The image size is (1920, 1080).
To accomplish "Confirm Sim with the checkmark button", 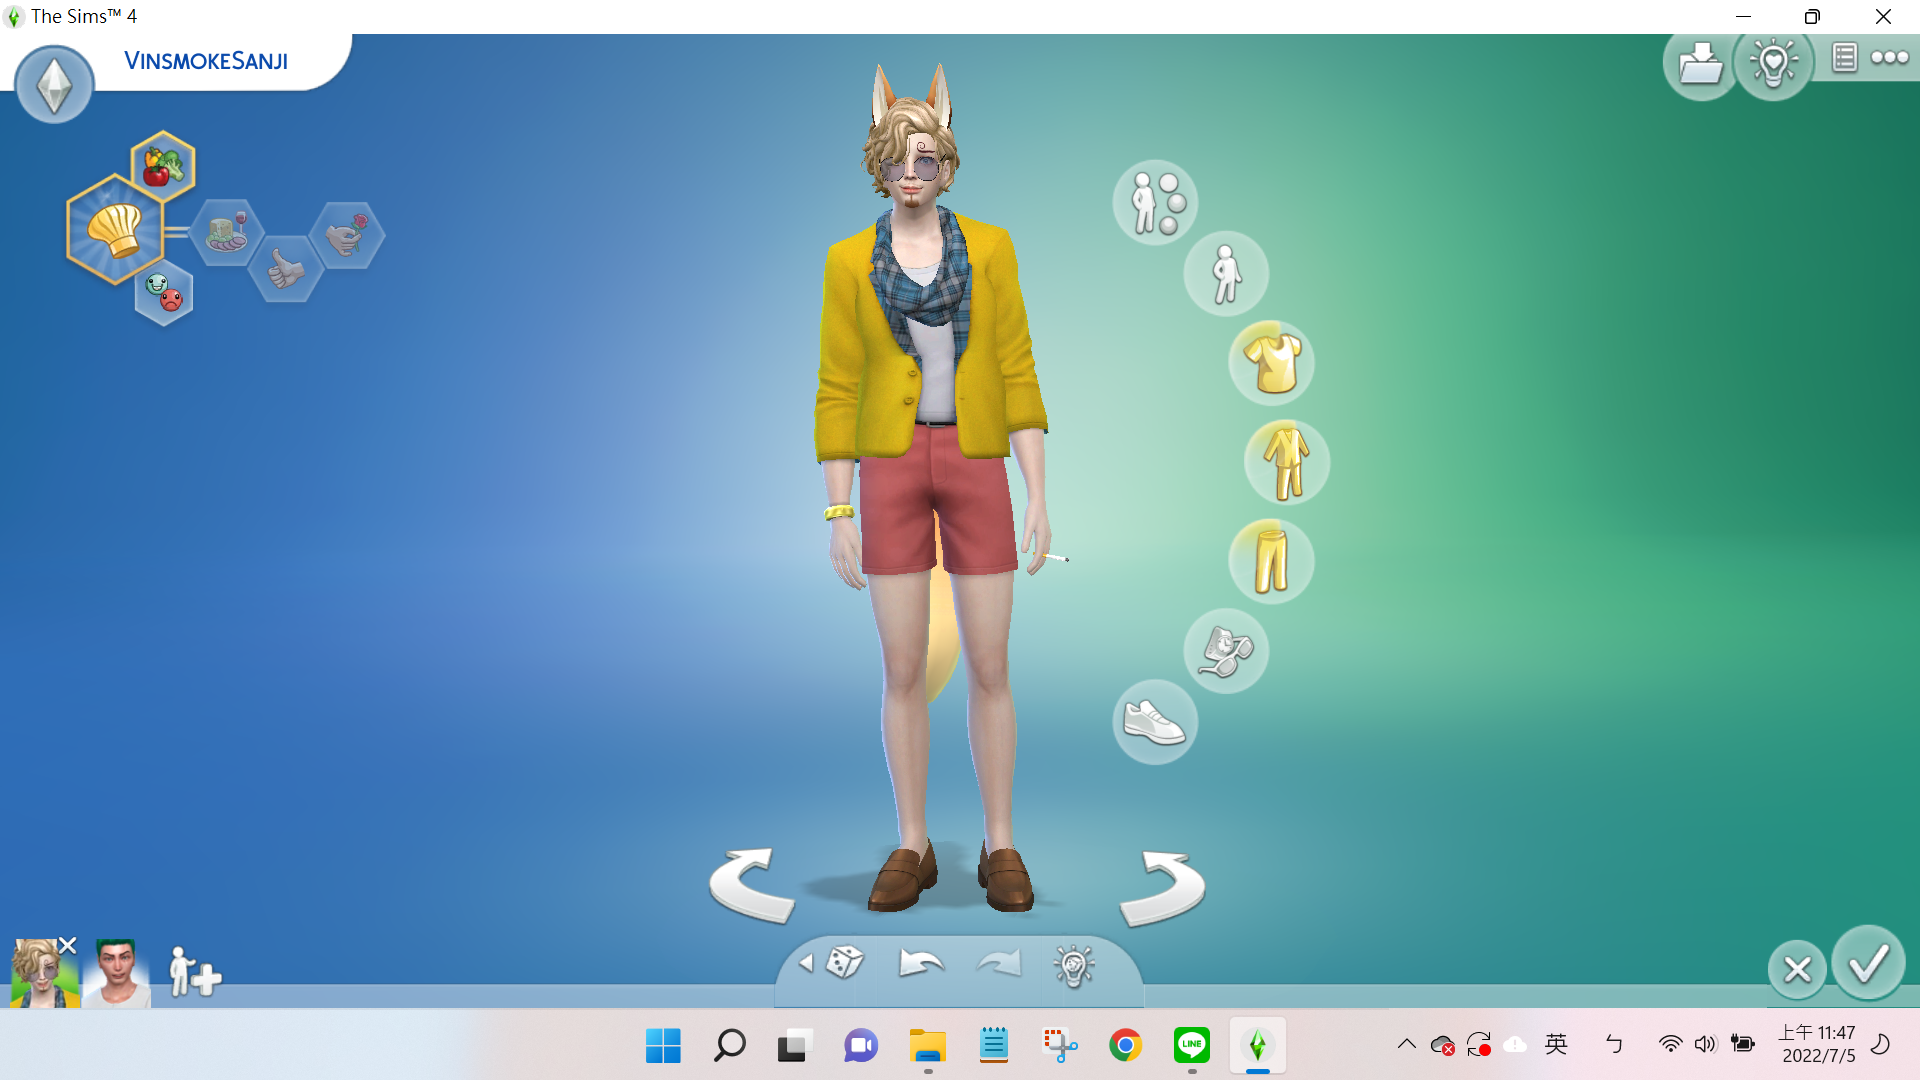I will coord(1868,963).
